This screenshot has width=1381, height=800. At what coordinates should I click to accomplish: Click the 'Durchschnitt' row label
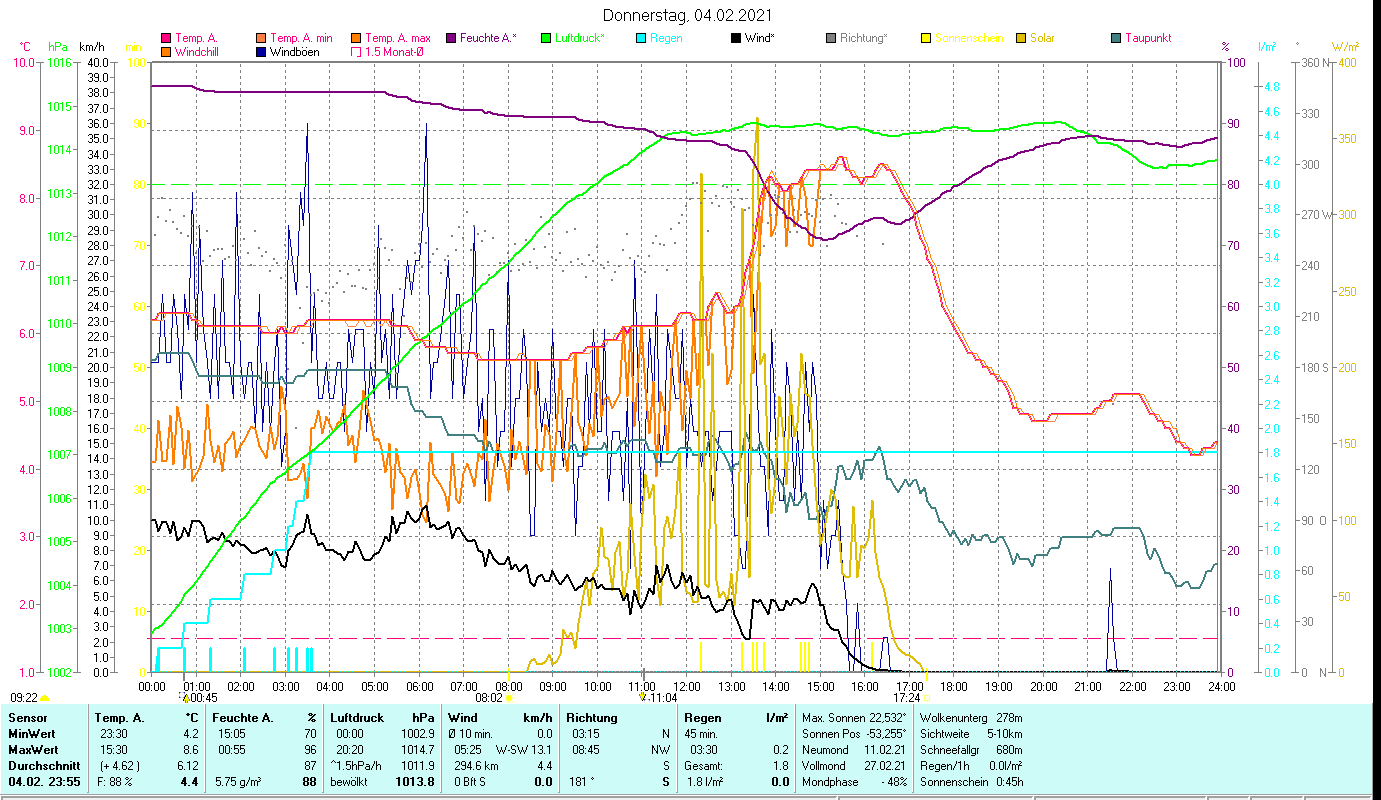tap(43, 765)
